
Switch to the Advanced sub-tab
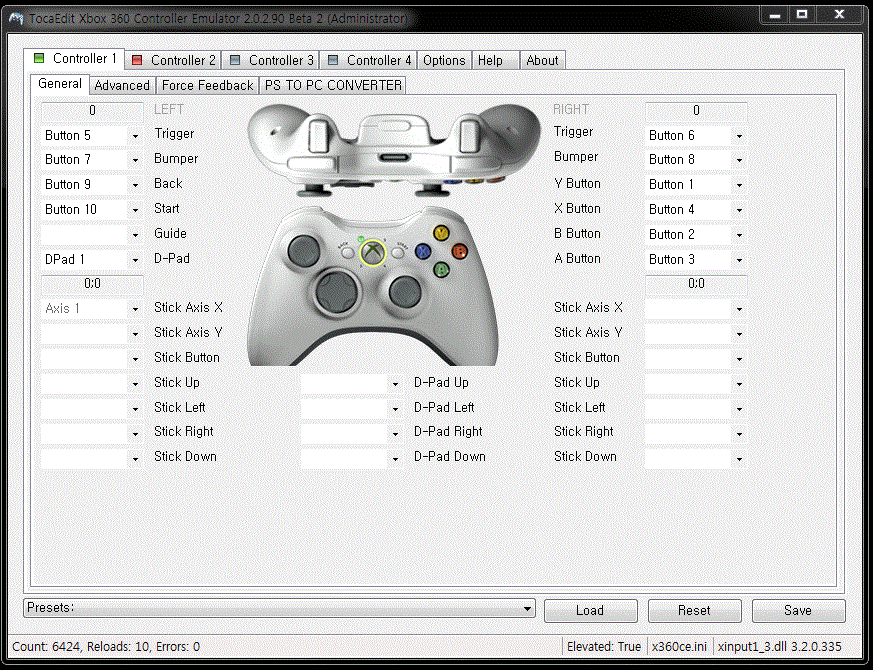click(x=122, y=85)
